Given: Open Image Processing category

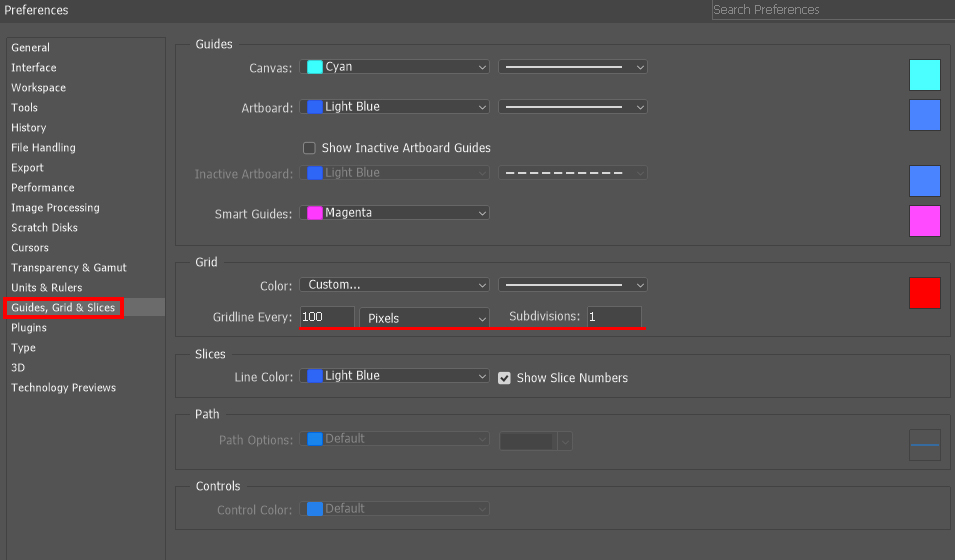Looking at the screenshot, I should 55,208.
